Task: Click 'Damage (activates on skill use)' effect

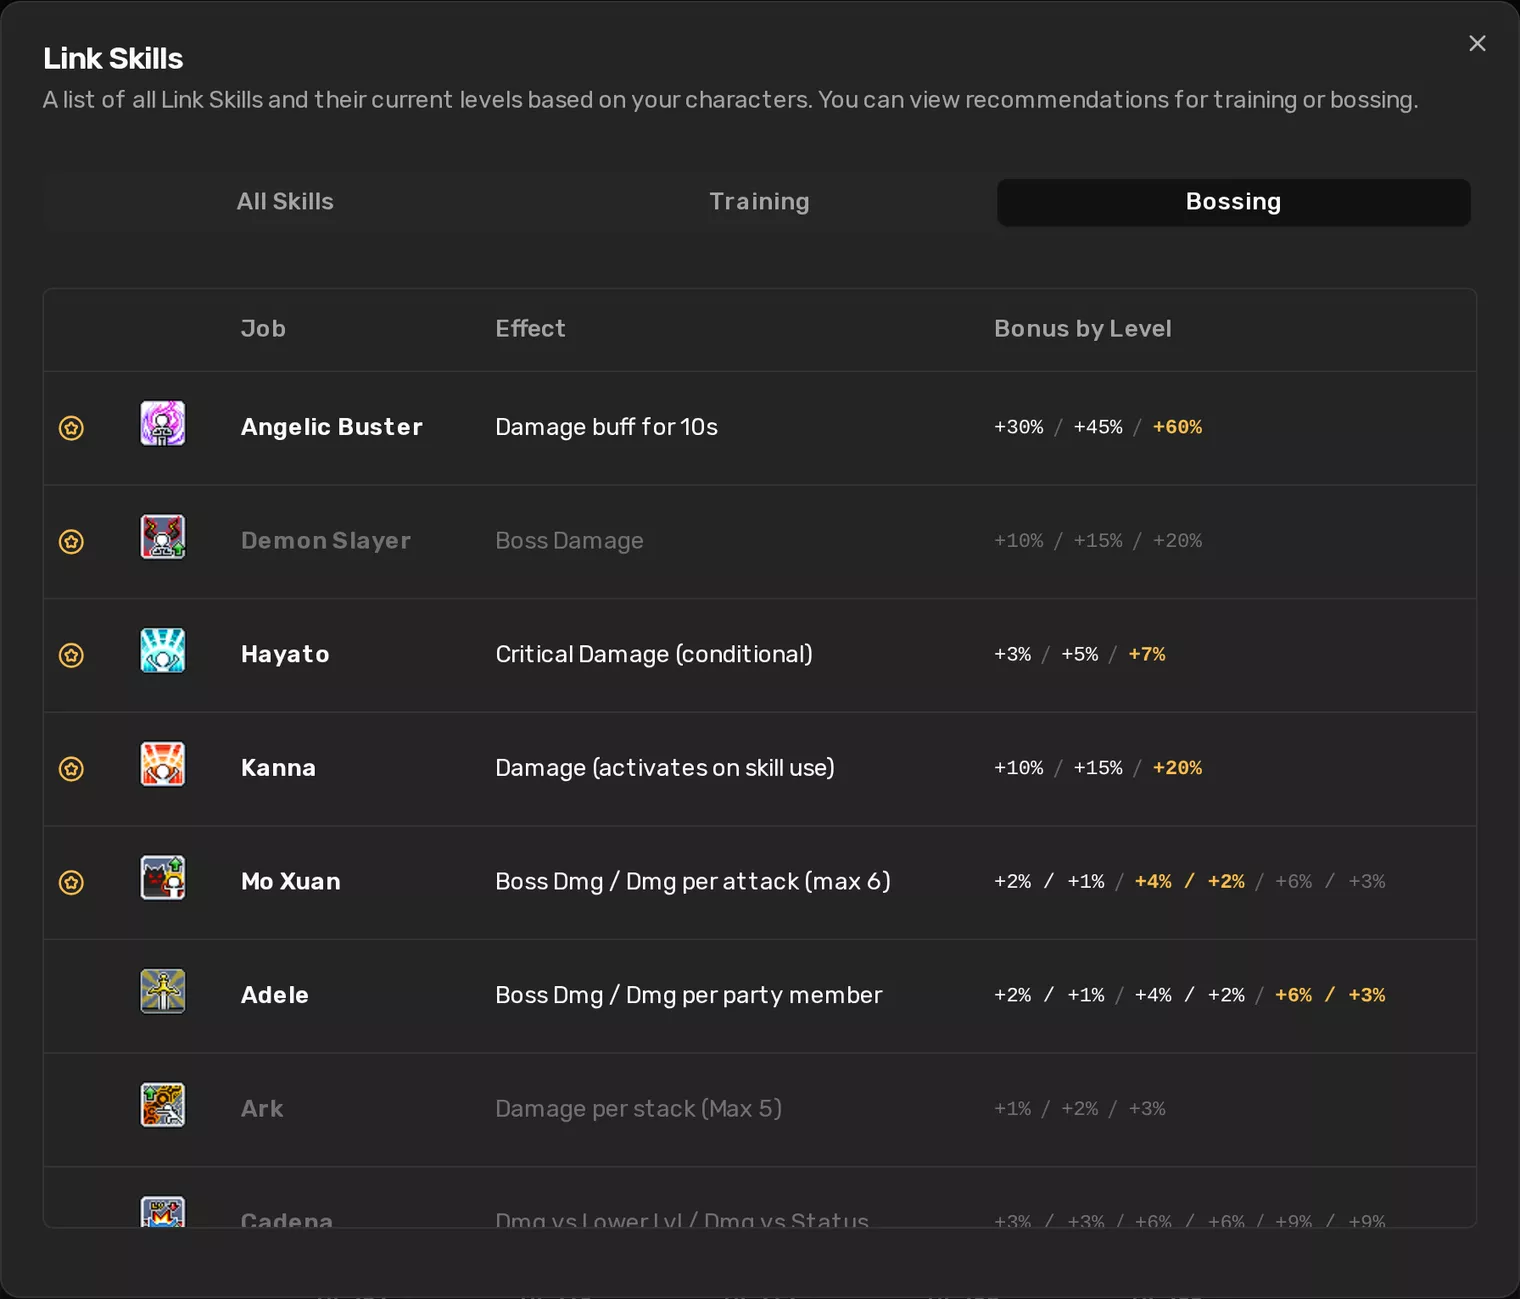Action: click(x=665, y=768)
